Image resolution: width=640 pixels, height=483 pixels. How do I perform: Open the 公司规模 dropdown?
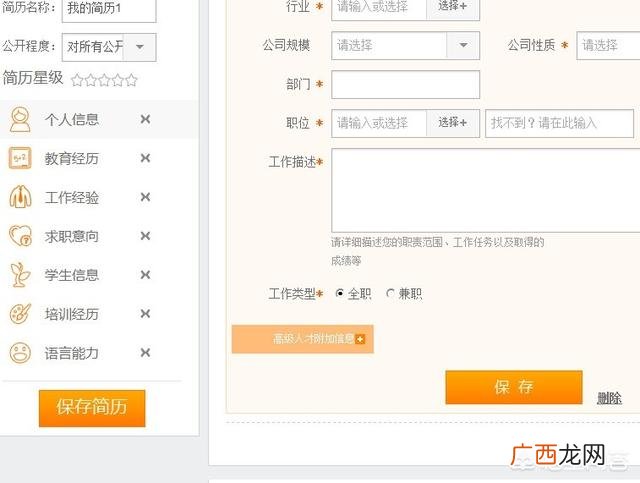click(463, 45)
